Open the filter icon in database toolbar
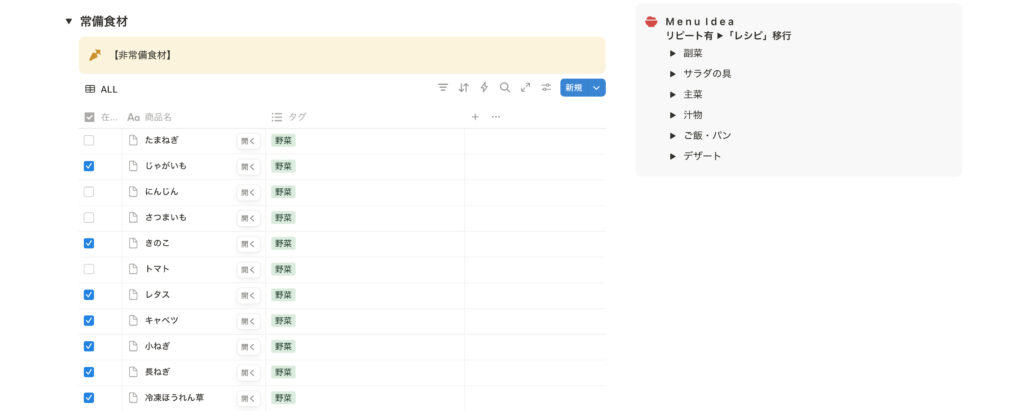Image resolution: width=1024 pixels, height=411 pixels. point(443,88)
